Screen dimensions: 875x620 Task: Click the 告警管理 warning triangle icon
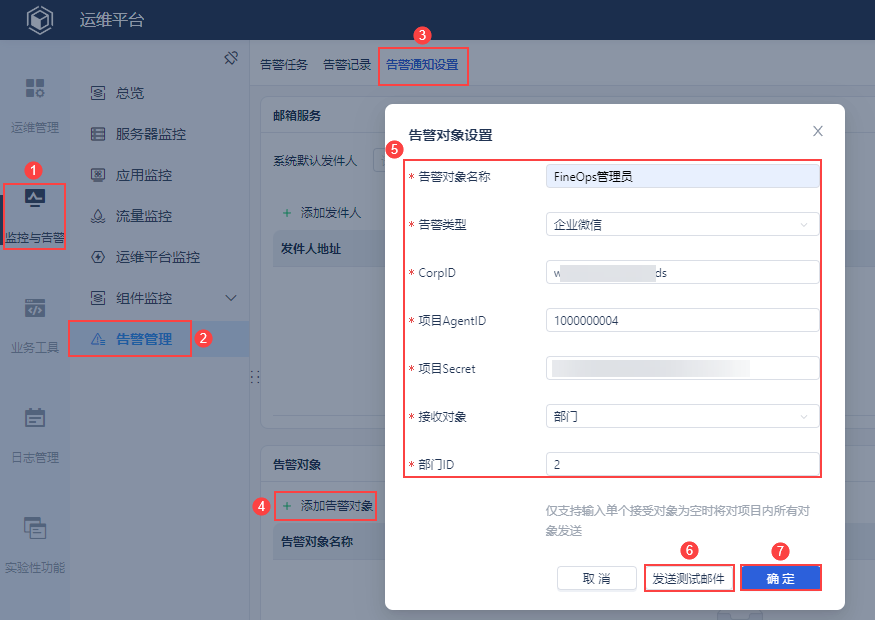click(x=98, y=339)
